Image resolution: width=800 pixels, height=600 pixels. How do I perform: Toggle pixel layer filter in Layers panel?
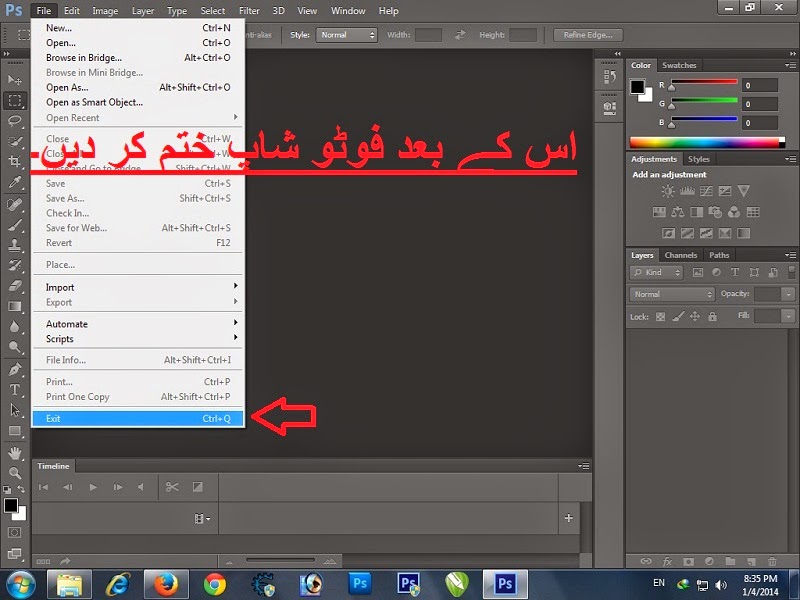(x=697, y=272)
